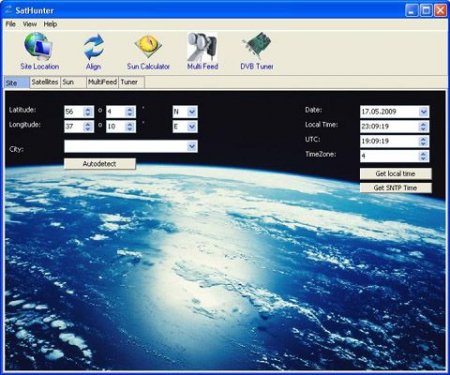Click the Latitude degrees spinner arrows
The height and width of the screenshot is (375, 450).
pyautogui.click(x=88, y=112)
